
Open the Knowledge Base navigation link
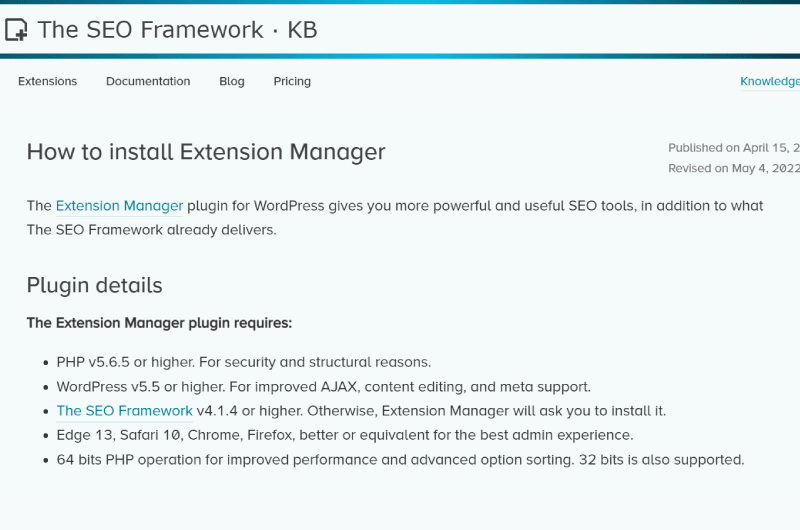(x=770, y=82)
